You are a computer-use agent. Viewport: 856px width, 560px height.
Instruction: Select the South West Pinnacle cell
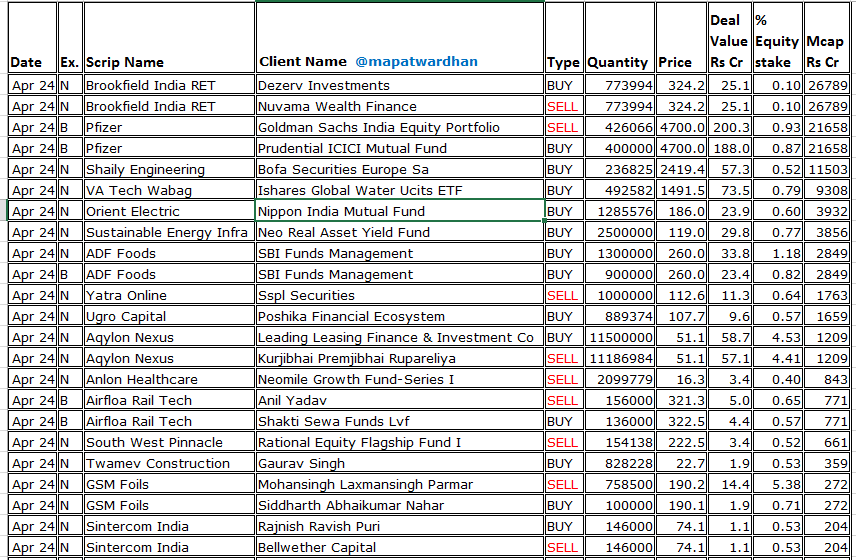[x=169, y=443]
